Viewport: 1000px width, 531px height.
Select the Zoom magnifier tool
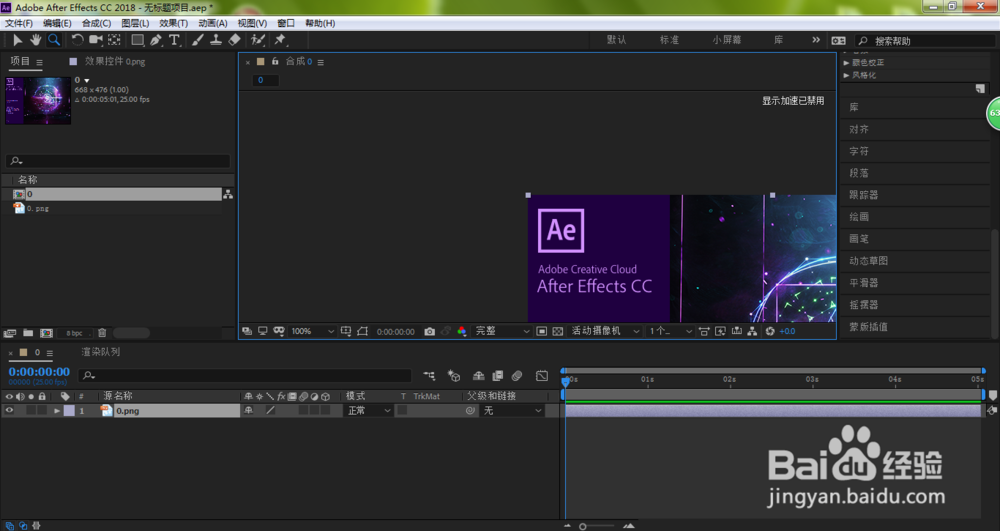[54, 40]
